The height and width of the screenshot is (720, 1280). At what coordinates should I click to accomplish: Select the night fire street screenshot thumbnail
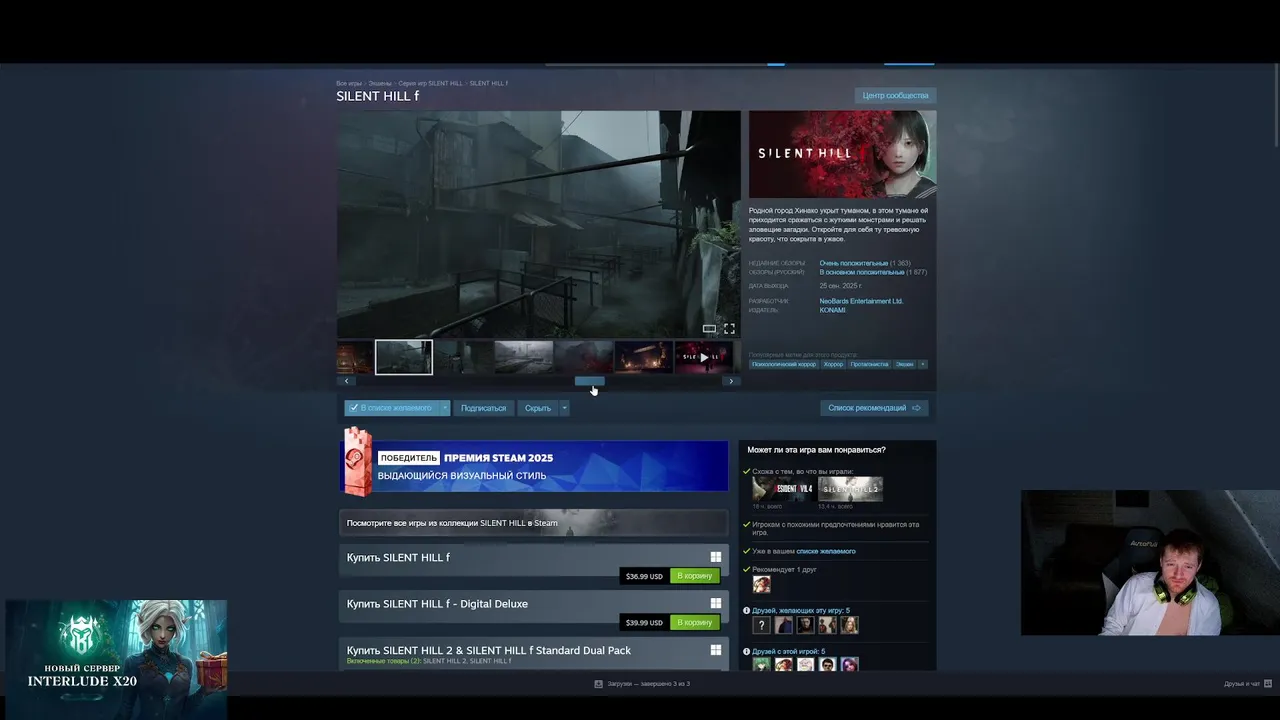coord(643,357)
